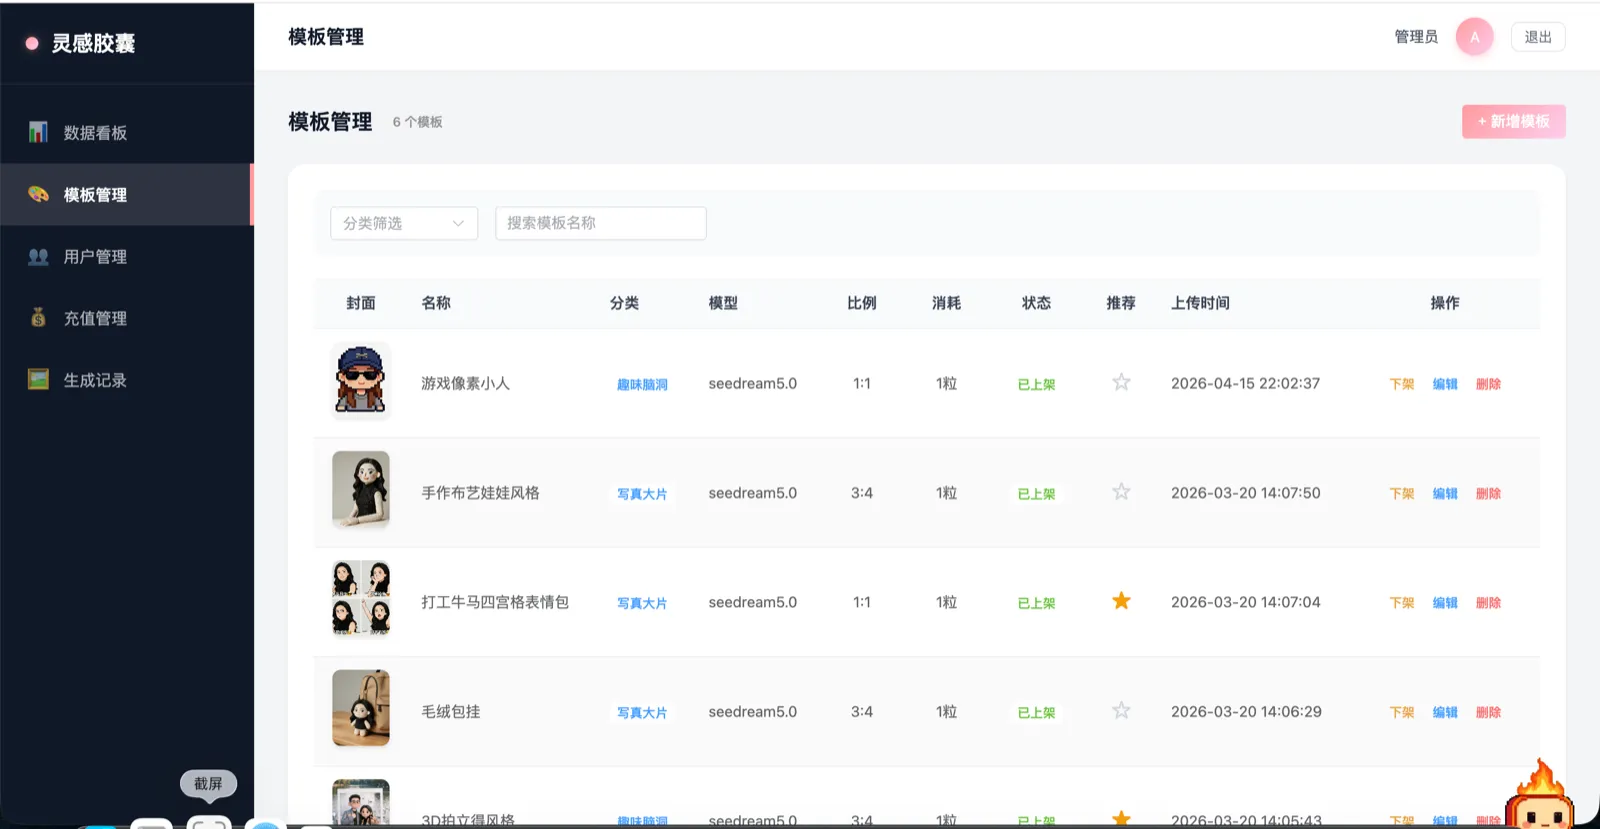Click the 写真大片 tag of 打工牛马四宫格表情包
This screenshot has height=829, width=1600.
pyautogui.click(x=642, y=603)
